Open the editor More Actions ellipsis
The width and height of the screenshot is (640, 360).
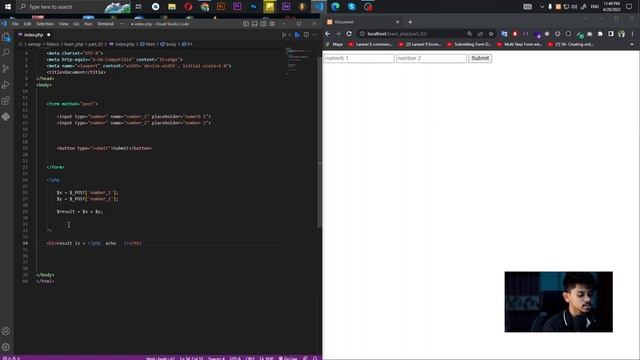315,35
